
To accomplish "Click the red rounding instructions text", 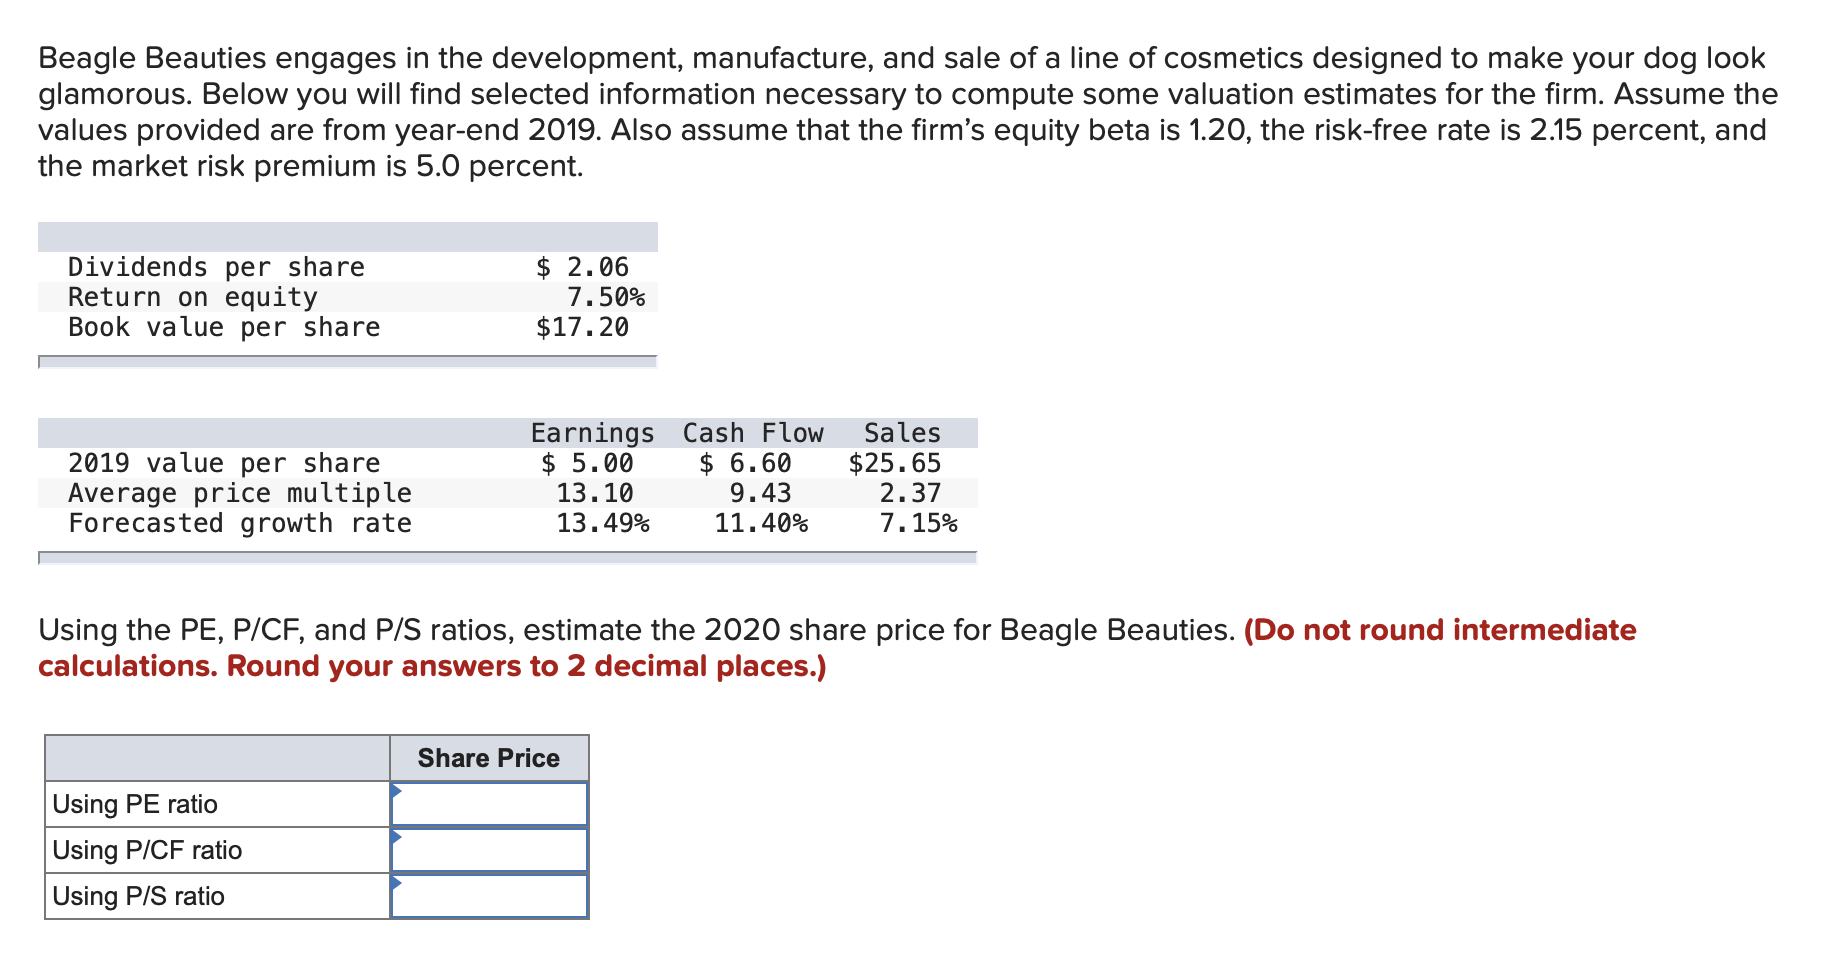I will (x=837, y=648).
